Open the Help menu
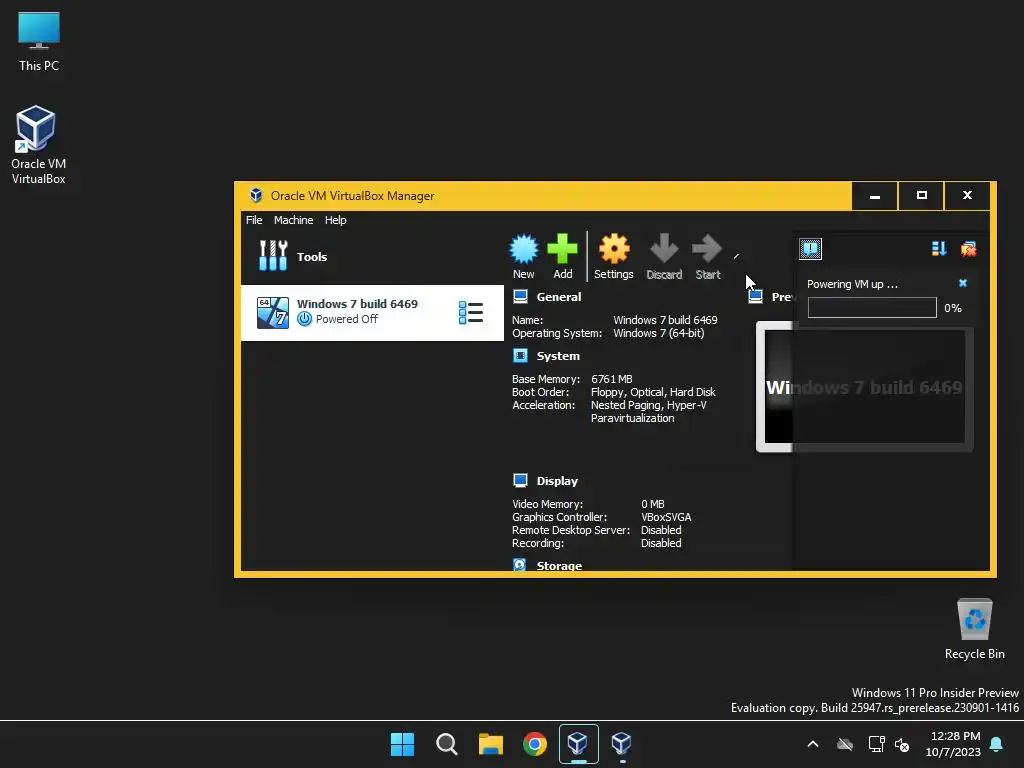This screenshot has height=768, width=1024. click(336, 220)
